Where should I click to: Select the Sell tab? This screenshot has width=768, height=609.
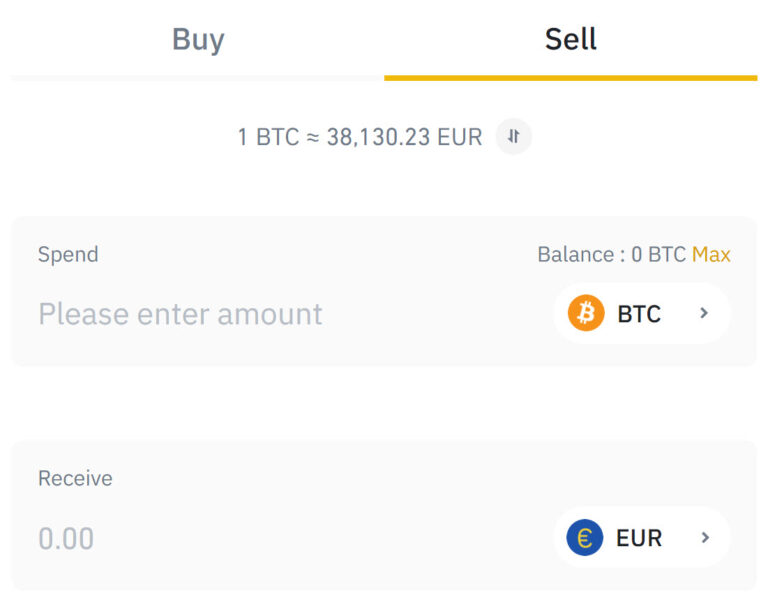571,39
